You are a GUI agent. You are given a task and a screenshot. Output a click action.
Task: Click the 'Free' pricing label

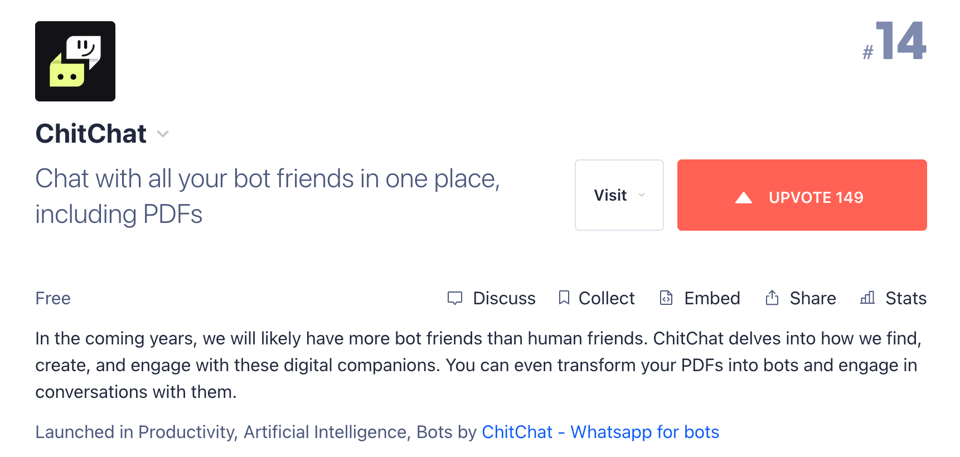click(x=53, y=298)
